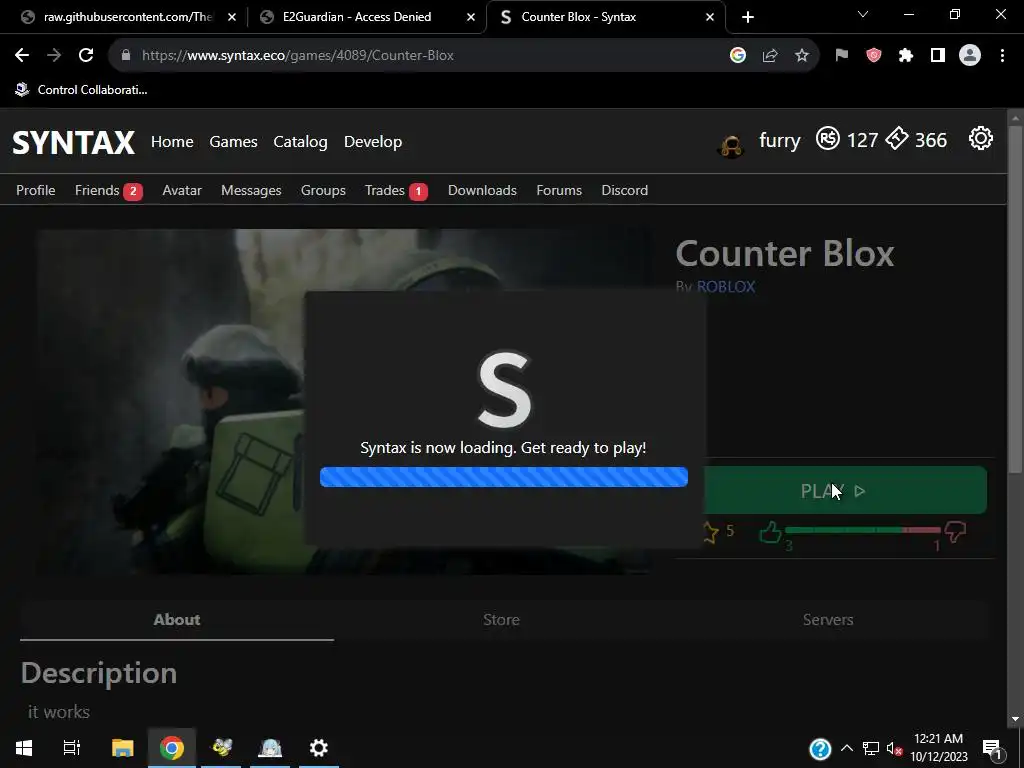Favorite the game with star icon
The width and height of the screenshot is (1024, 768).
[x=710, y=532]
